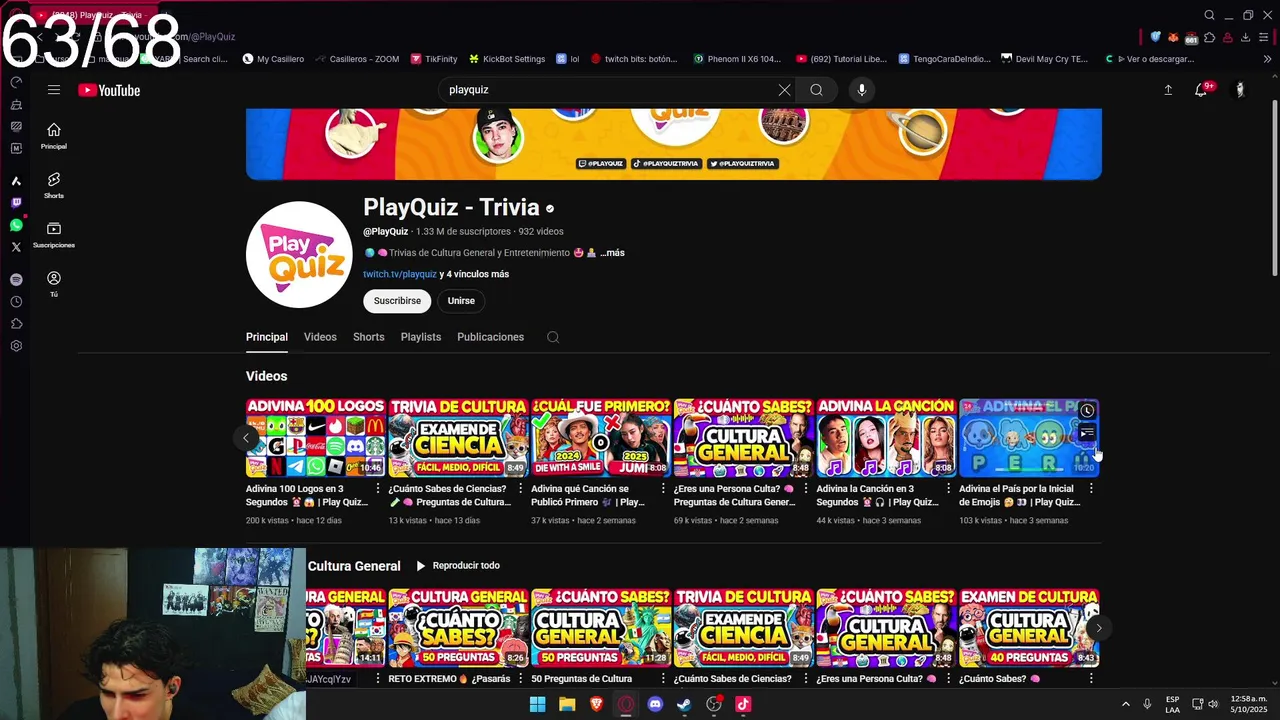Open WhatsApp in Opera sidebar
This screenshot has height=720, width=1280.
point(16,225)
